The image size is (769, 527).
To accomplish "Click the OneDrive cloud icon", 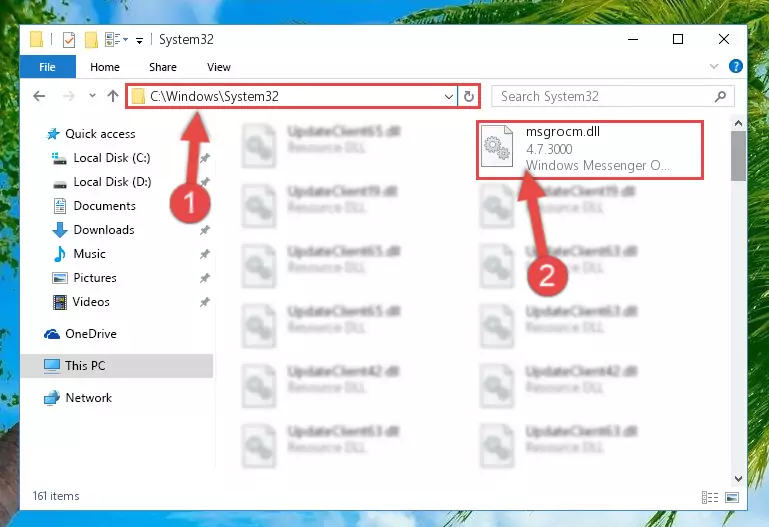I will click(x=52, y=334).
